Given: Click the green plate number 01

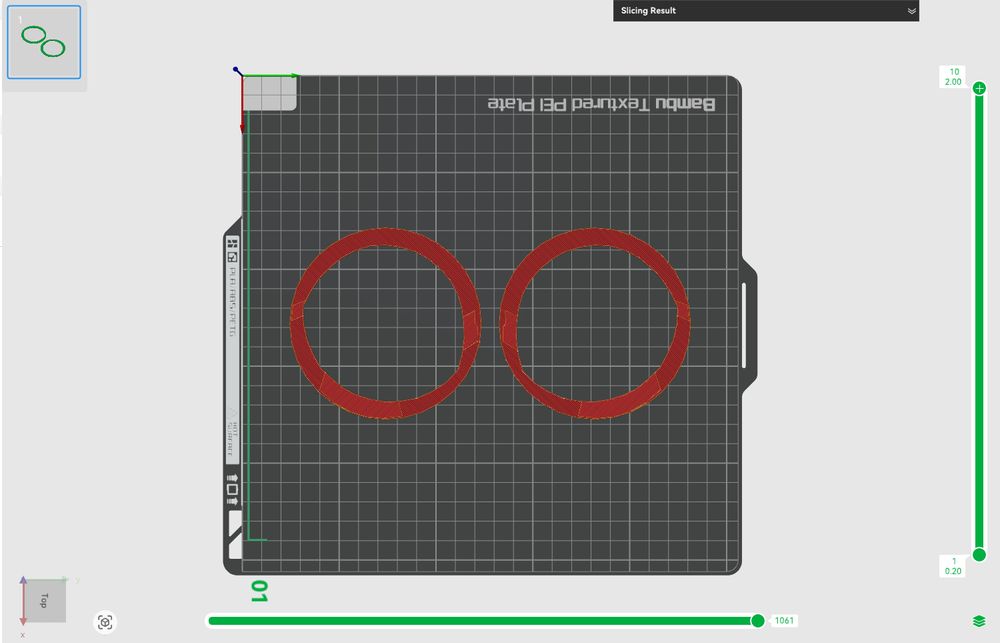Looking at the screenshot, I should (259, 591).
